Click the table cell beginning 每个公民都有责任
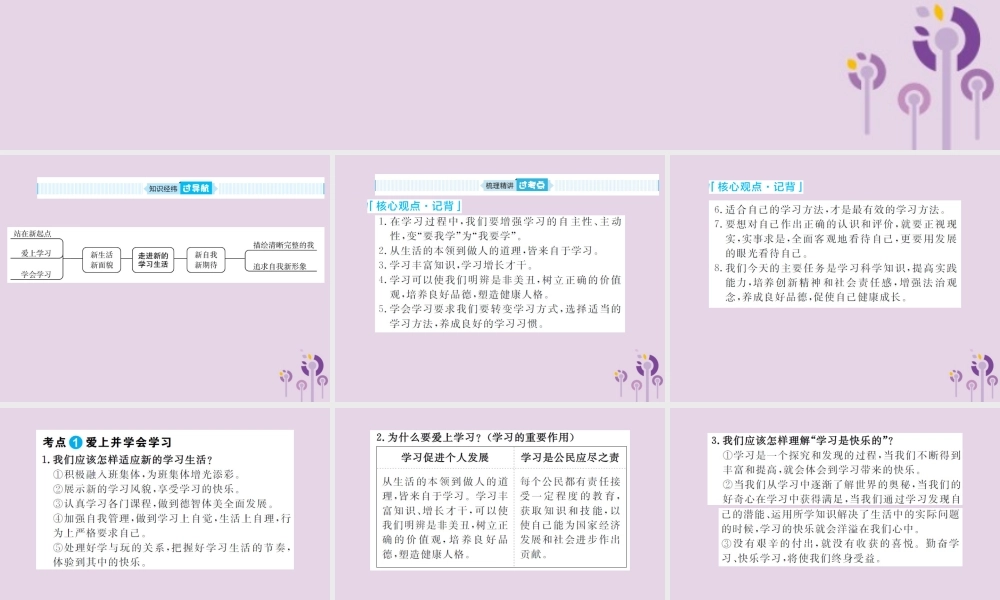This screenshot has width=1000, height=600. (570, 518)
